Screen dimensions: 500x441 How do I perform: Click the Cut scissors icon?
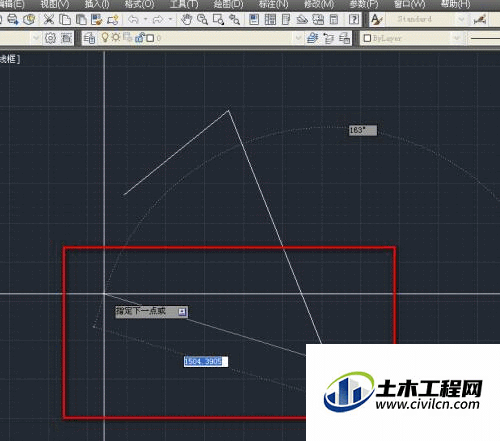49,19
